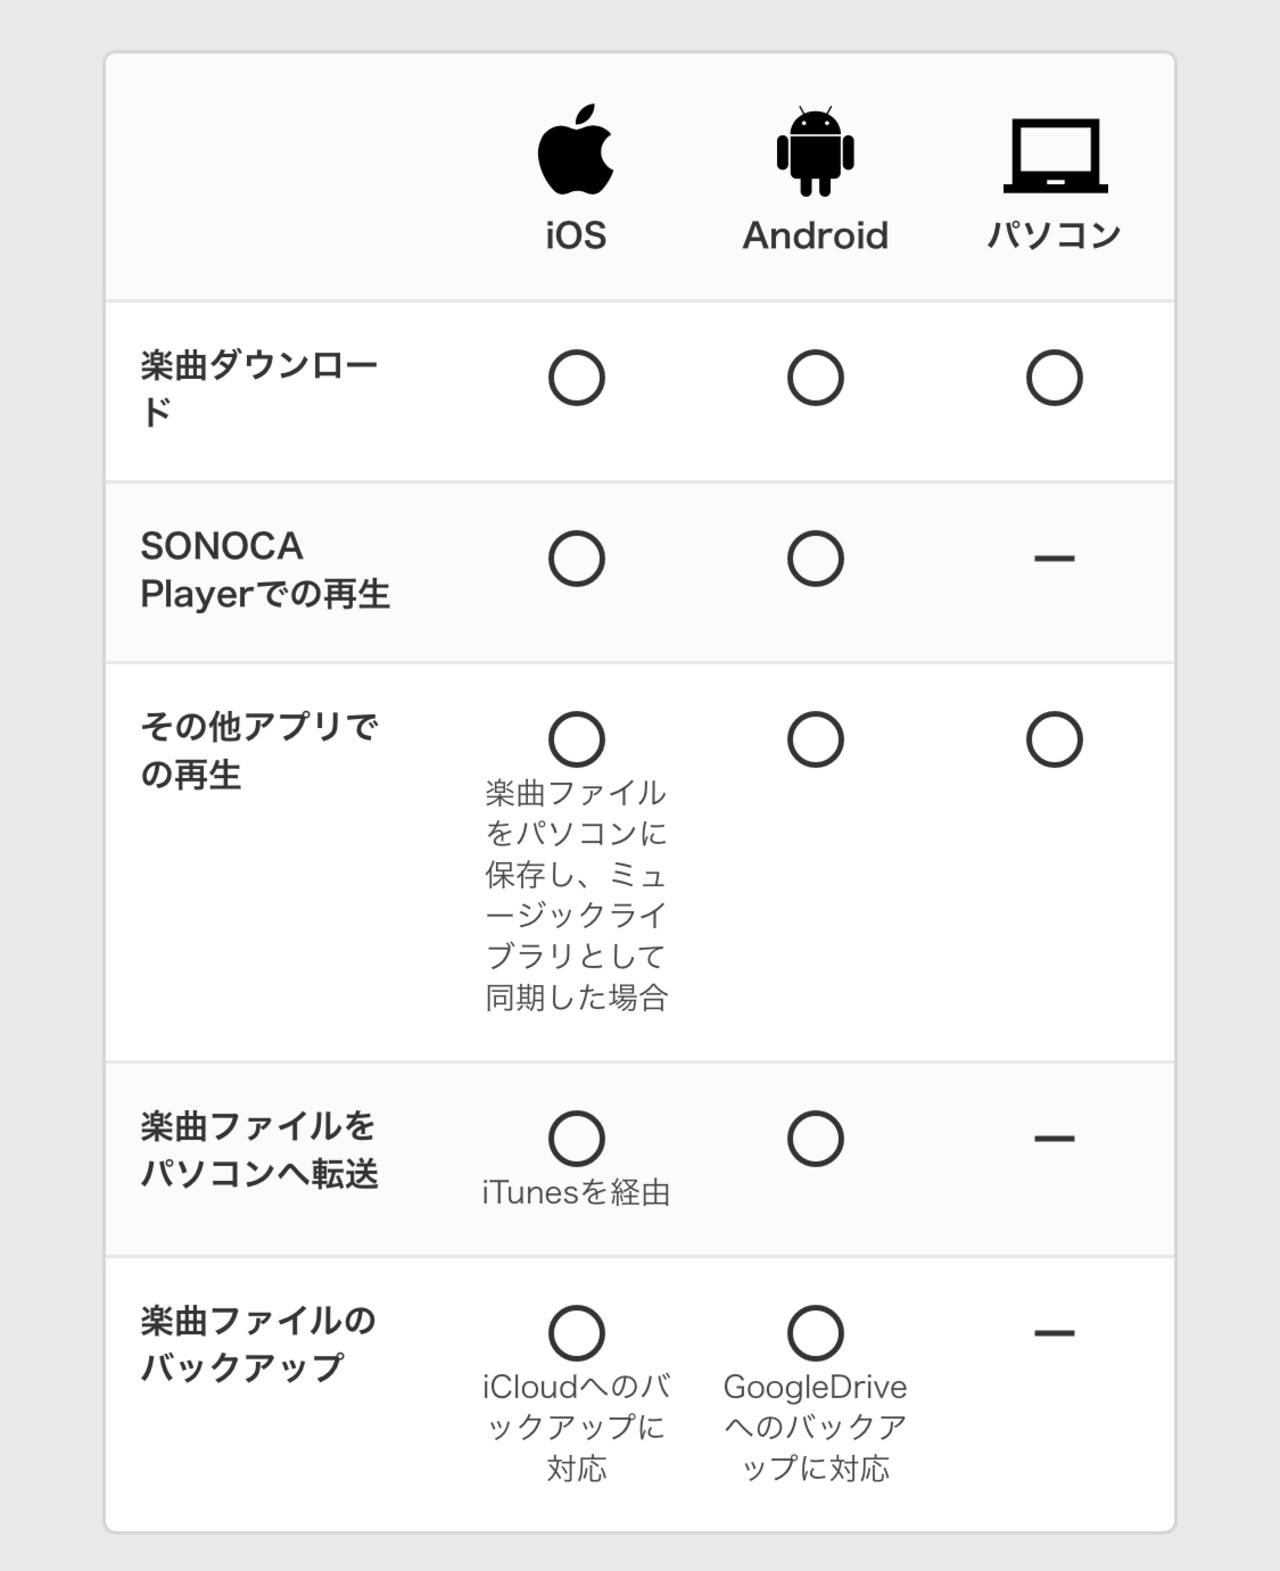Image resolution: width=1280 pixels, height=1571 pixels.
Task: Click the パソコン dash for 楽曲ファイルのバックアップ
Action: pos(1055,1333)
